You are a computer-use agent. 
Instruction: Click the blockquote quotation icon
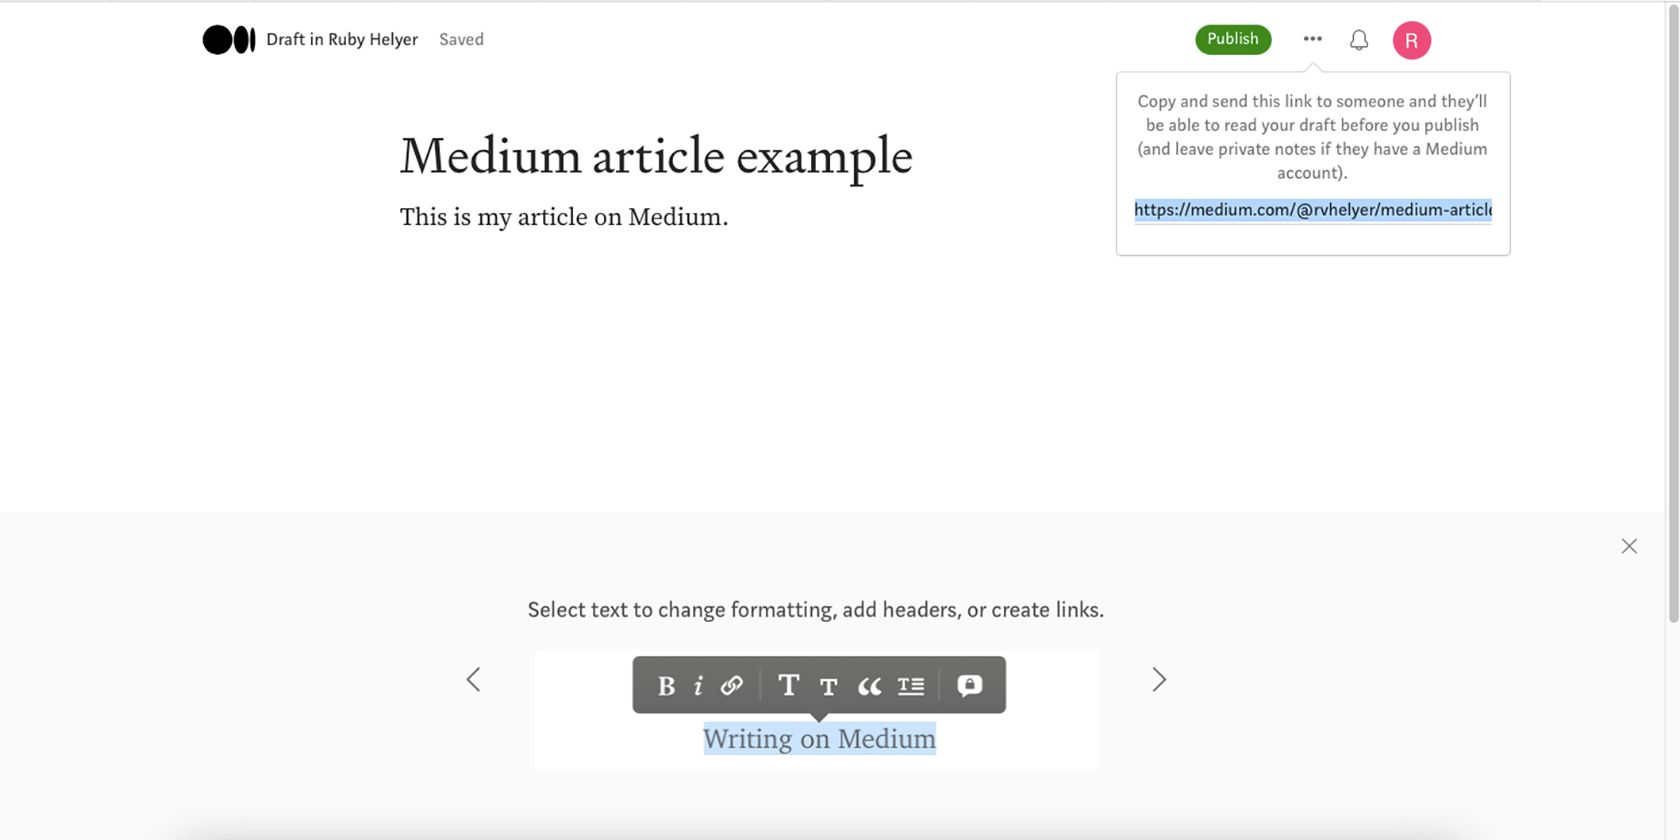click(x=869, y=686)
